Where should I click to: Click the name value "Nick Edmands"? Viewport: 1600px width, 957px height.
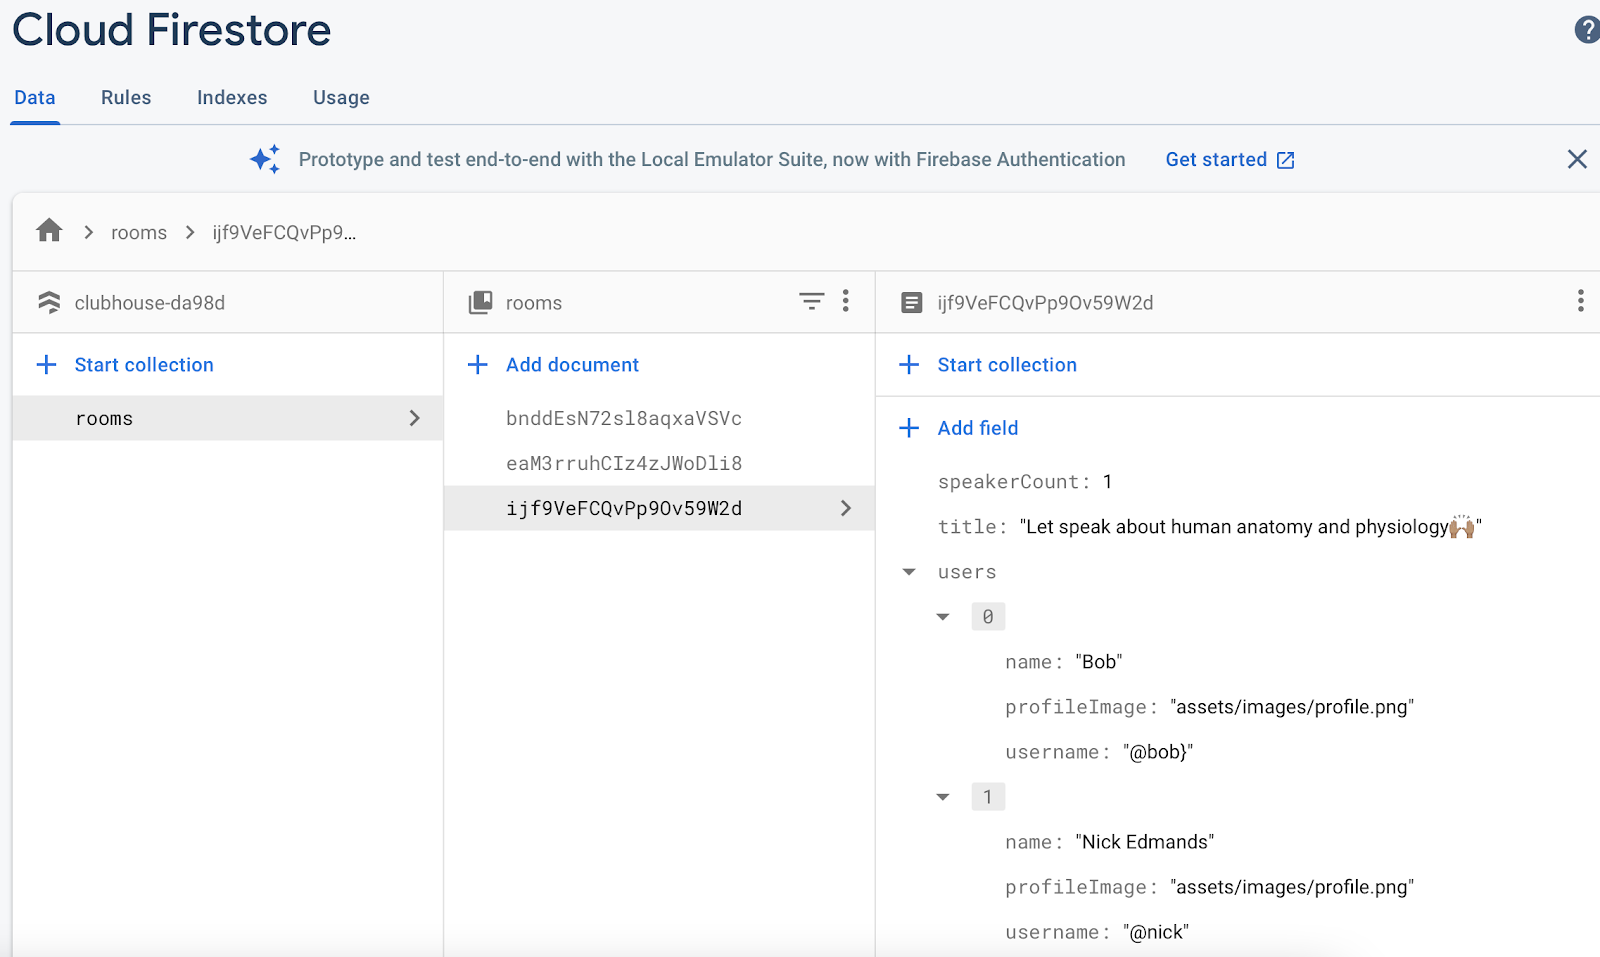tap(1145, 842)
